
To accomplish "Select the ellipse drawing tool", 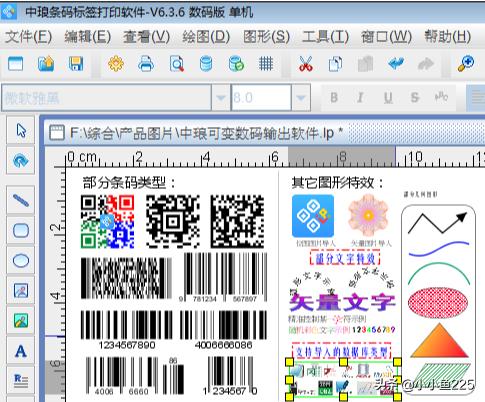I will tap(21, 260).
